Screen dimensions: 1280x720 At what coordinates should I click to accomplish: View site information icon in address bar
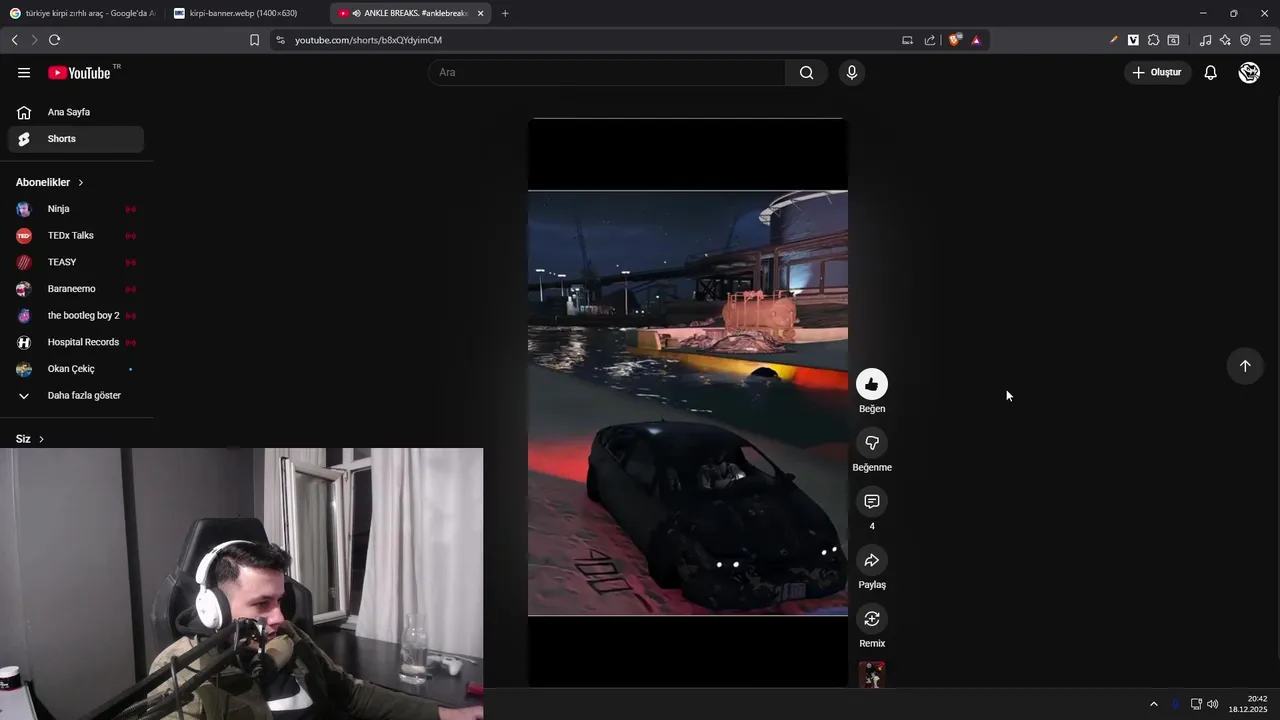pos(280,40)
